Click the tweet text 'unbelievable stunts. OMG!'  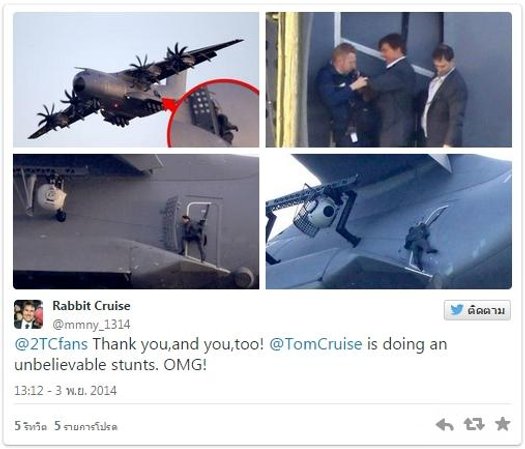pos(110,365)
